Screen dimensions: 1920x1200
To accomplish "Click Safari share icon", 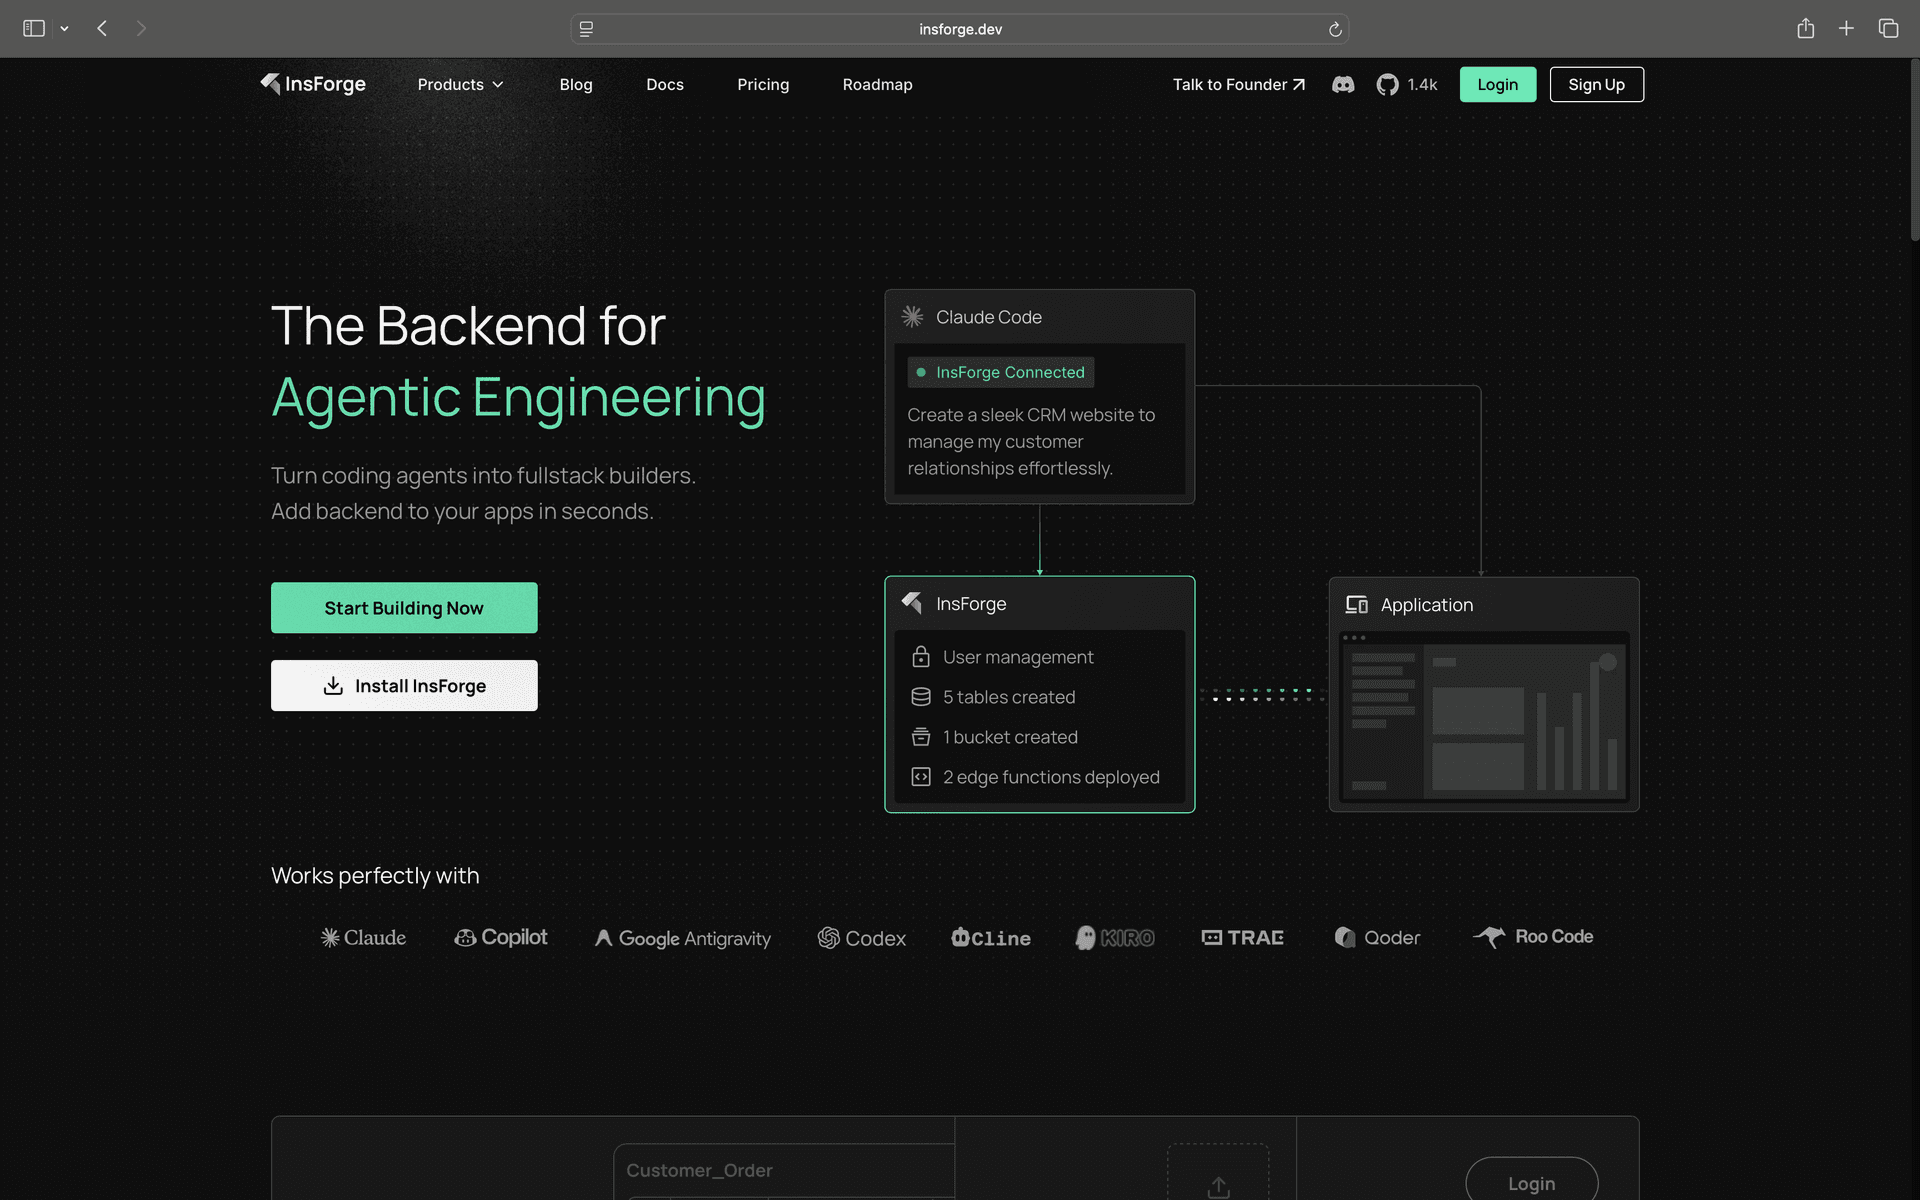I will (x=1805, y=29).
